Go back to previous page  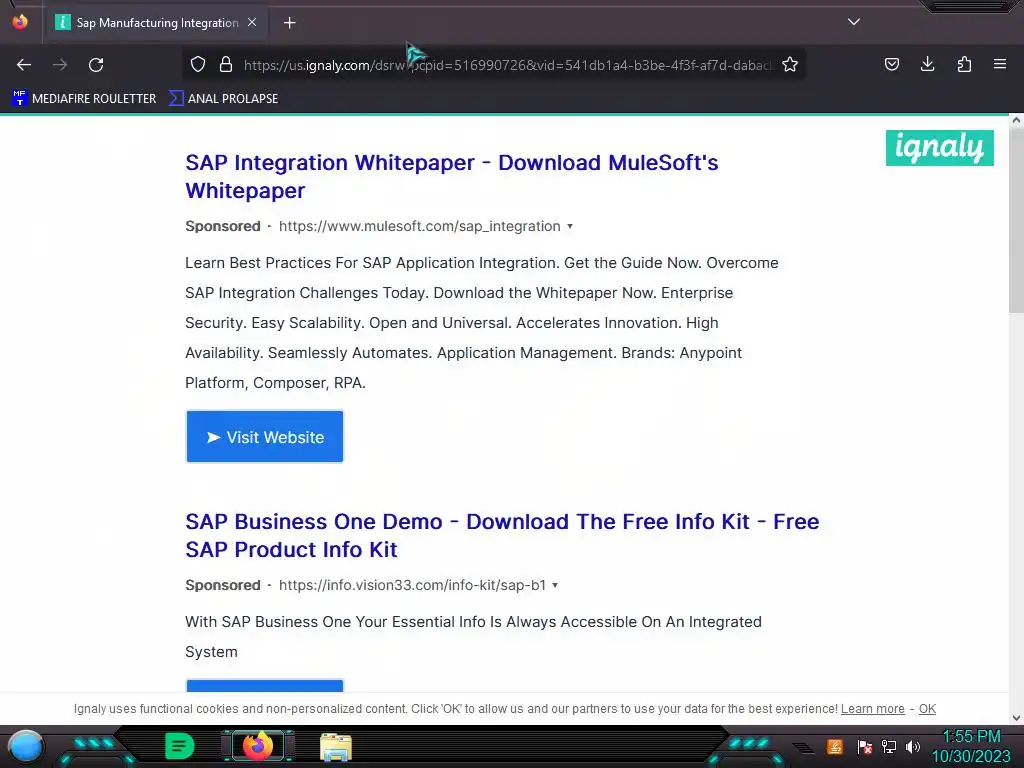[24, 65]
